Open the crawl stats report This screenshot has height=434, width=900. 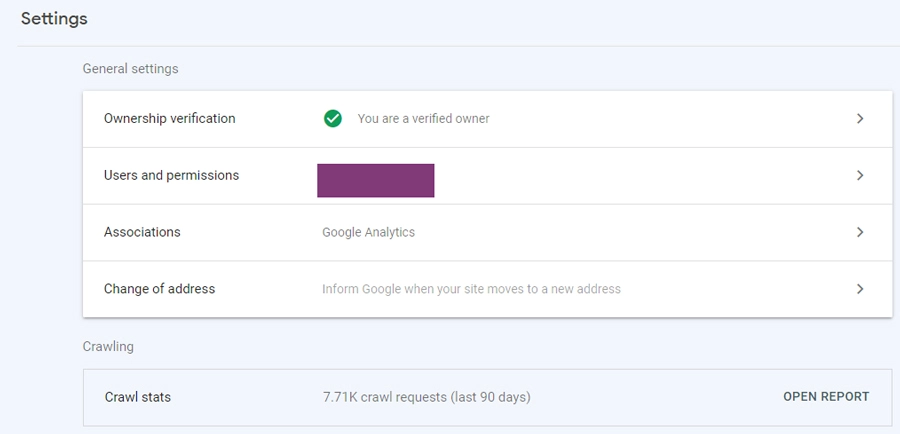(826, 397)
